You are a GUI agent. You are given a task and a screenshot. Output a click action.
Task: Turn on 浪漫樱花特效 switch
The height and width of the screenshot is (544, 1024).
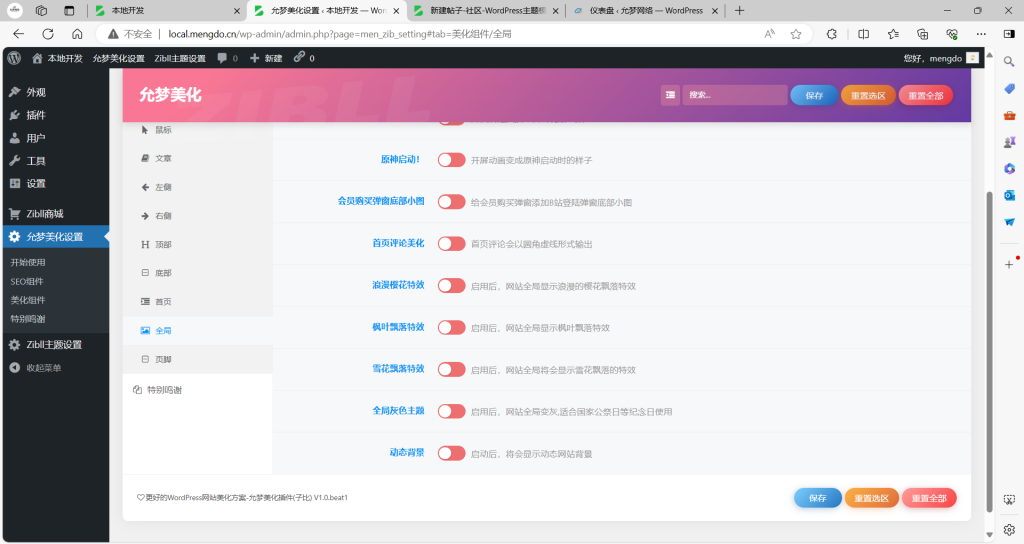451,286
